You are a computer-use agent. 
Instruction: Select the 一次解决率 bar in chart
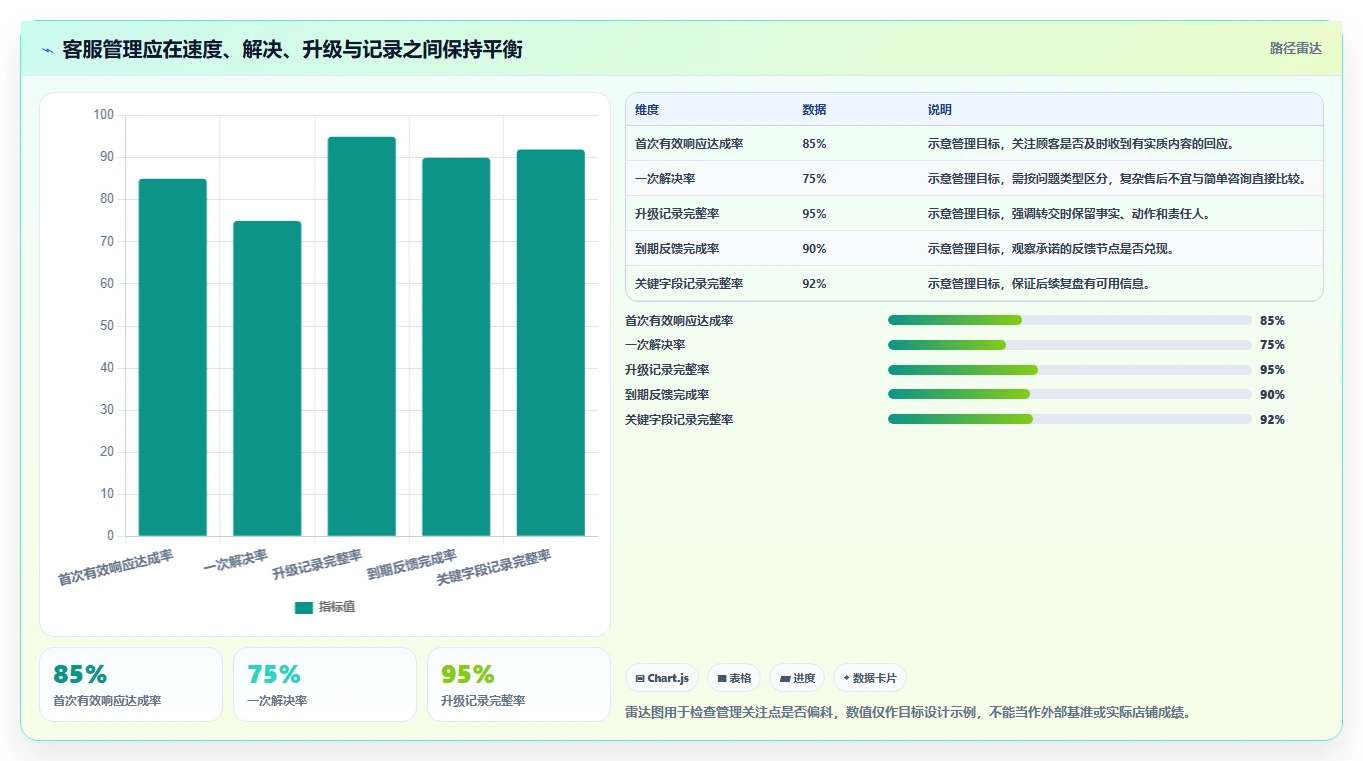pos(267,378)
